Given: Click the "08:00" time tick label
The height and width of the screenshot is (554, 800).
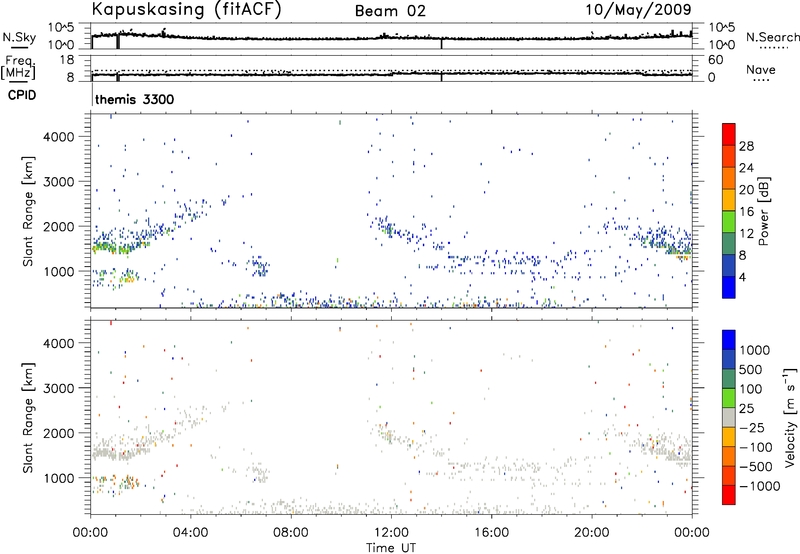Looking at the screenshot, I should pos(290,533).
